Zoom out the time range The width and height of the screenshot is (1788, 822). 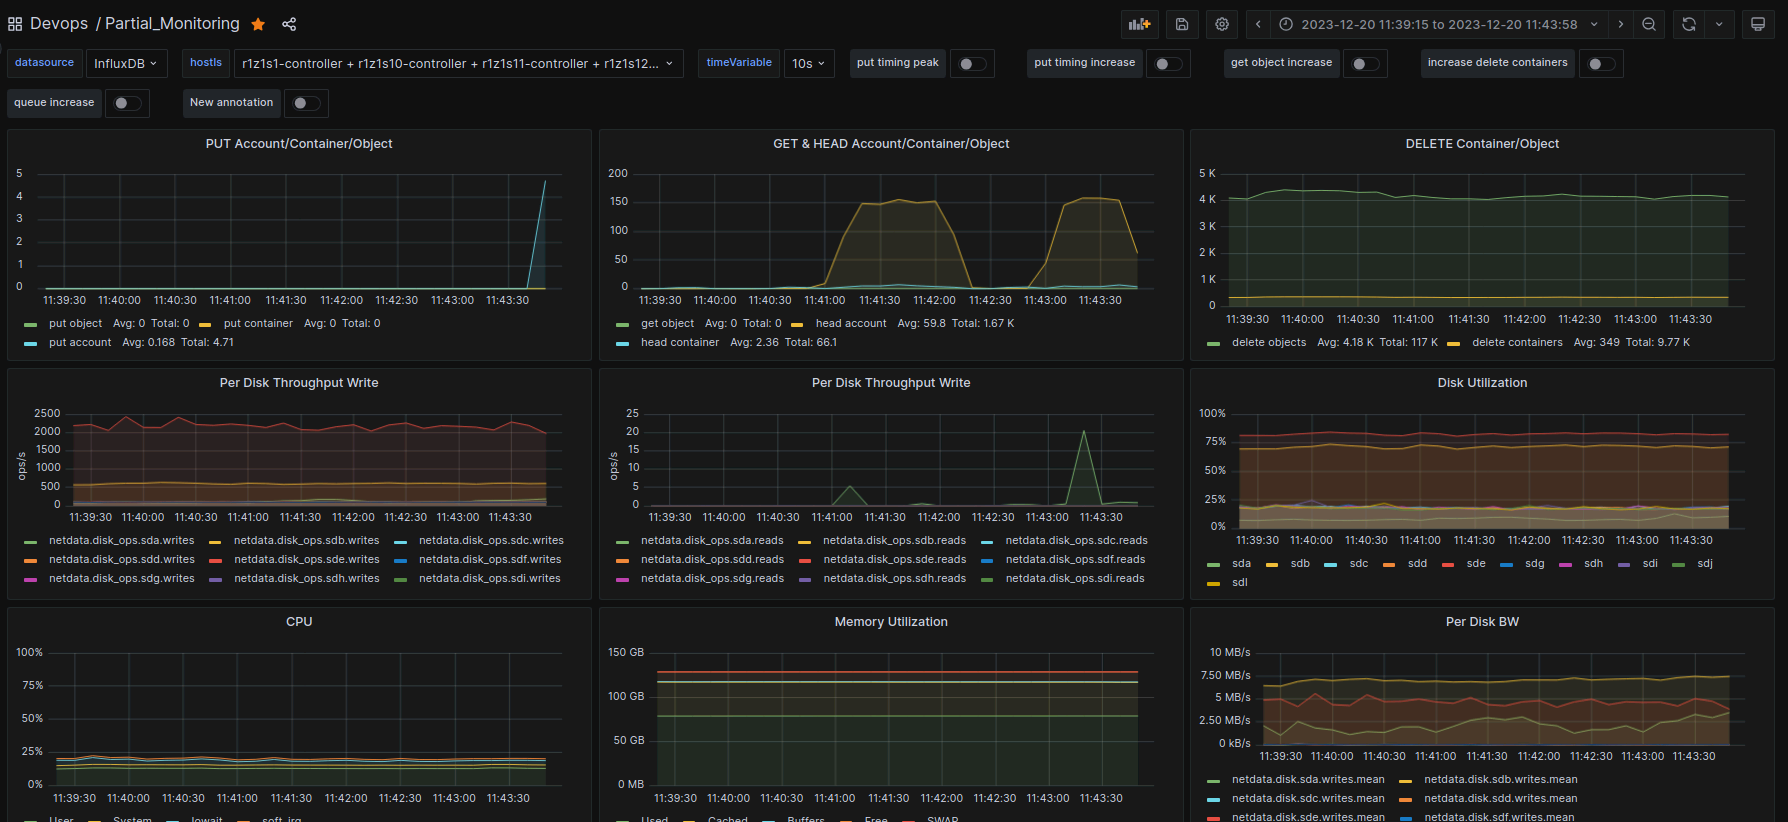coord(1649,24)
